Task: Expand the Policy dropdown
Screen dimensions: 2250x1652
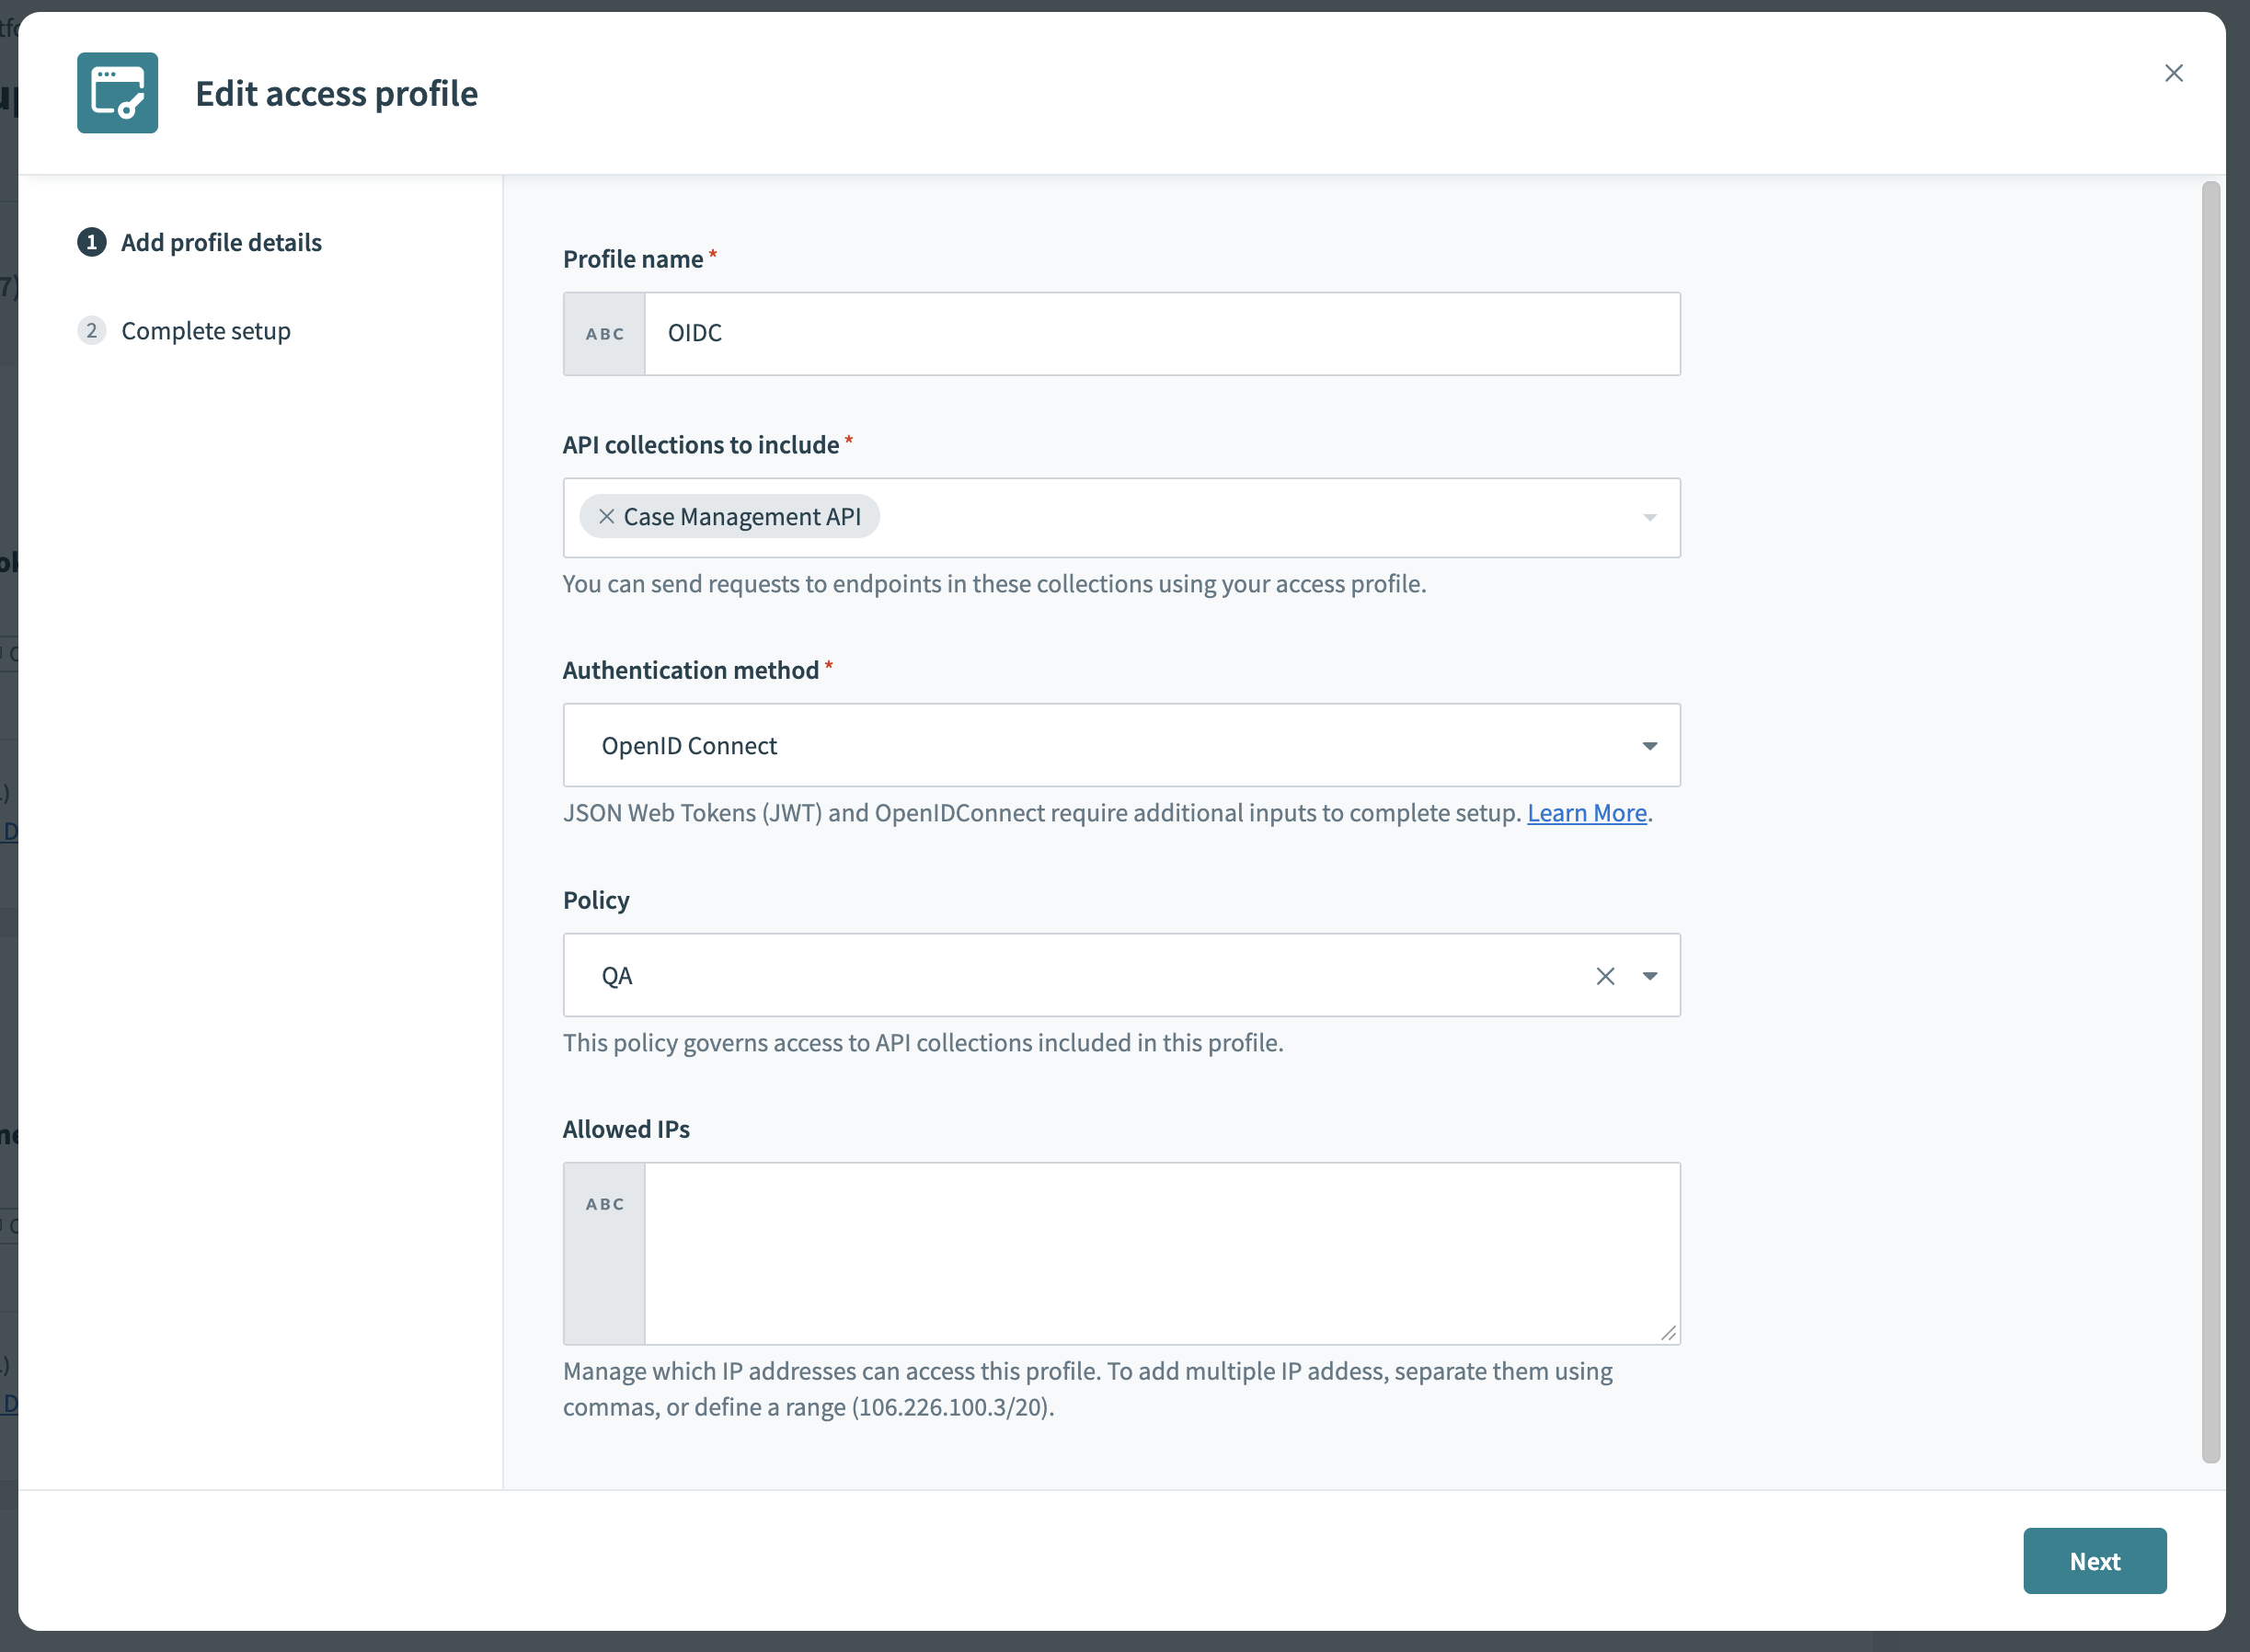Action: pyautogui.click(x=1649, y=975)
